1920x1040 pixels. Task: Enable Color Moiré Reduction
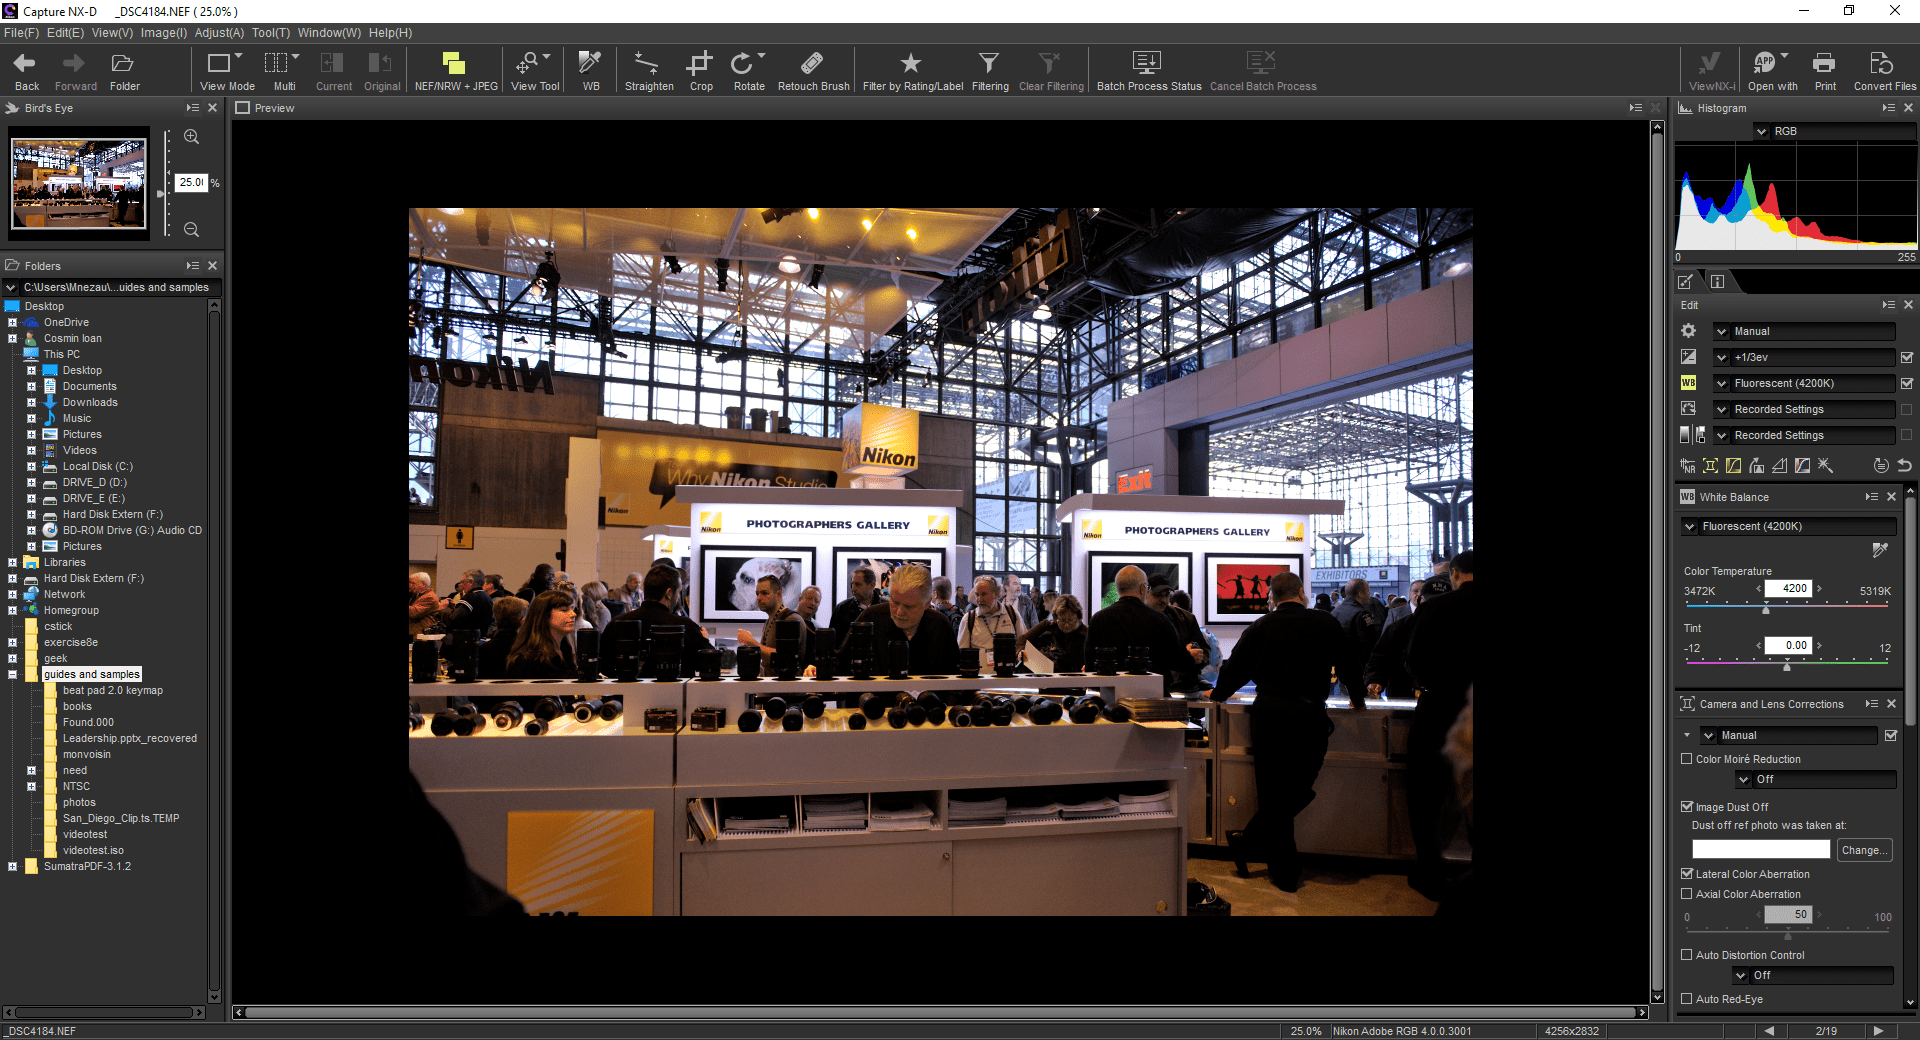pyautogui.click(x=1687, y=759)
